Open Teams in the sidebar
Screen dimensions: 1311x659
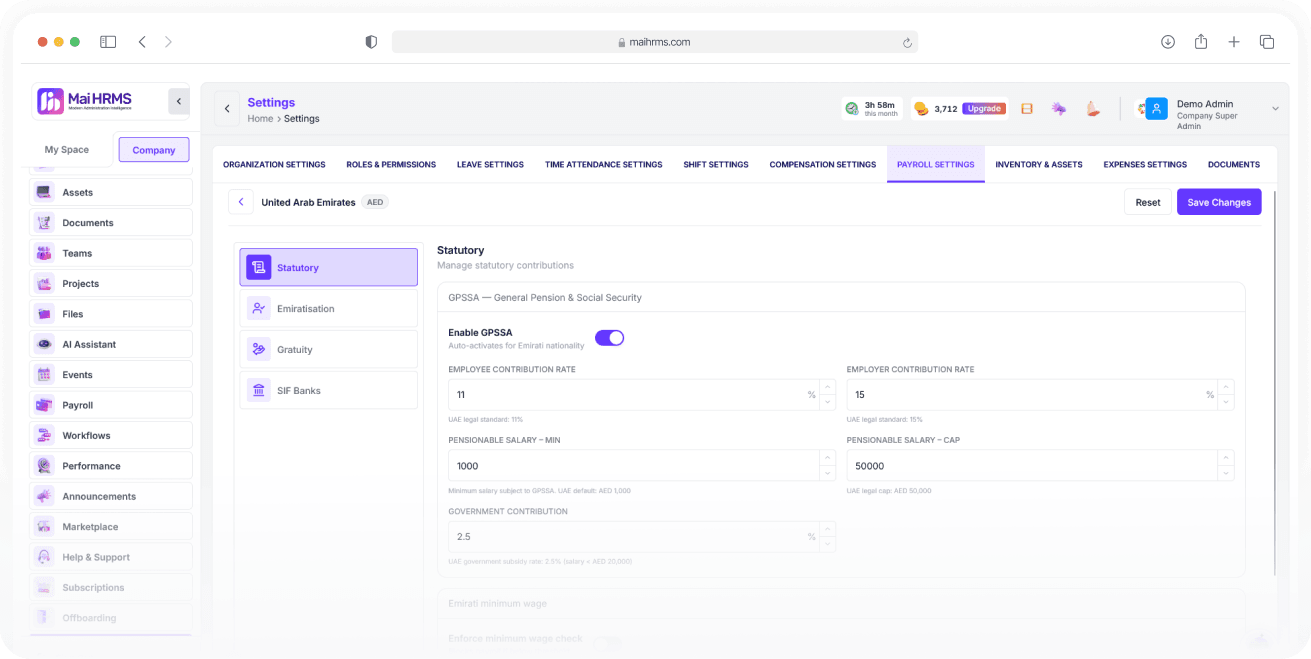111,253
